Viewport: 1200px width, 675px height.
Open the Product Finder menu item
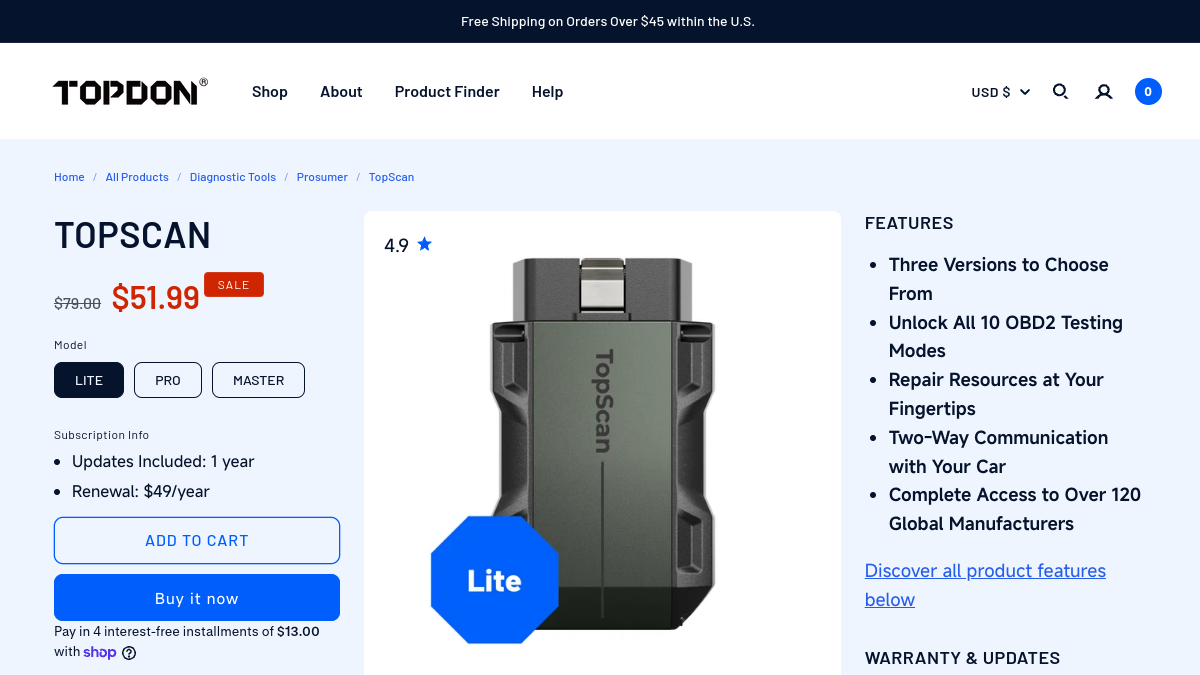click(x=447, y=92)
